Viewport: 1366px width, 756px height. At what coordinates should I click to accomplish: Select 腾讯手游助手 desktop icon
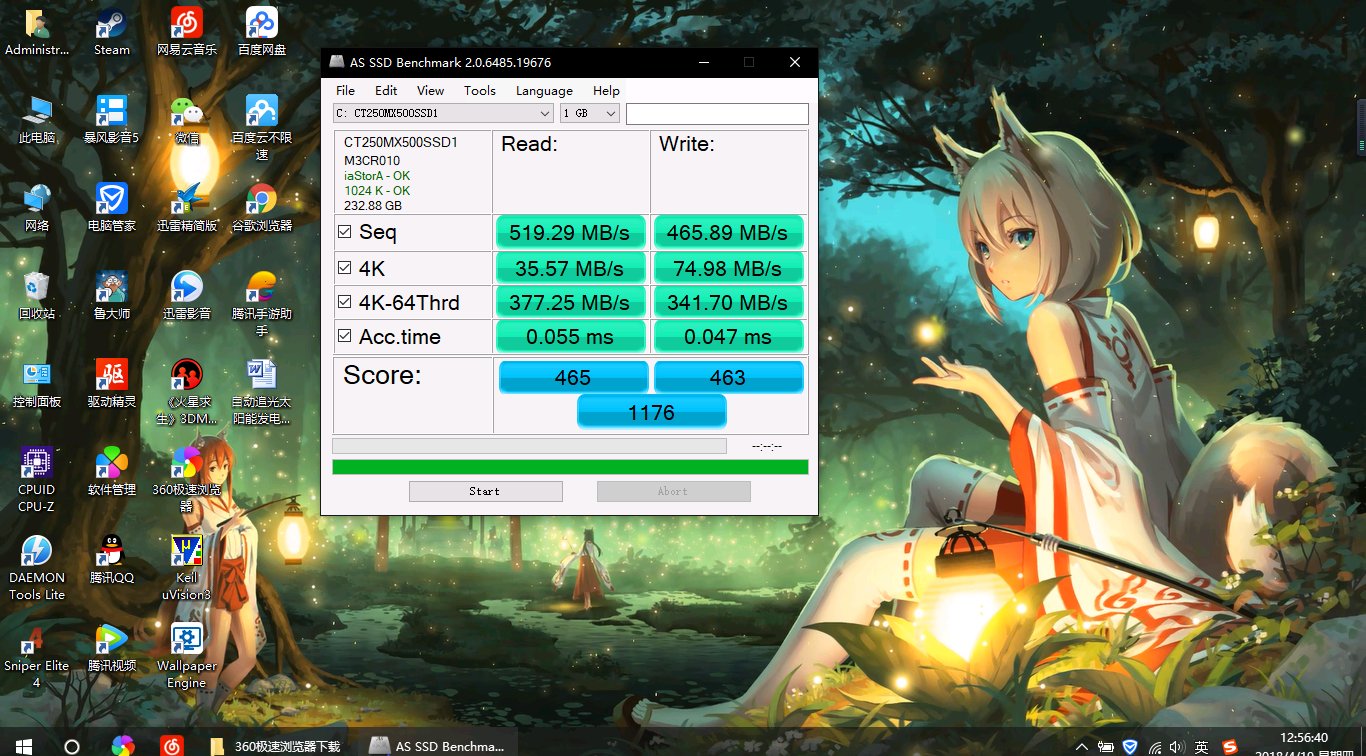click(262, 303)
